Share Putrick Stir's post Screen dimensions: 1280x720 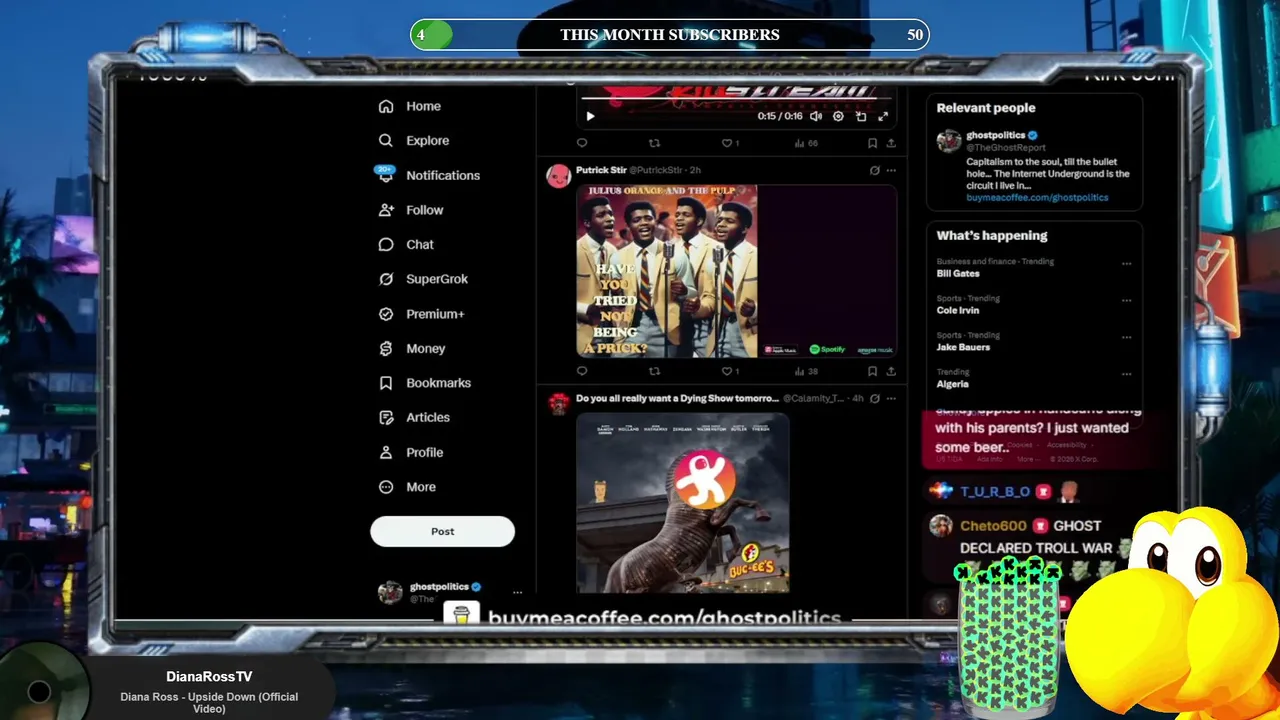point(890,371)
